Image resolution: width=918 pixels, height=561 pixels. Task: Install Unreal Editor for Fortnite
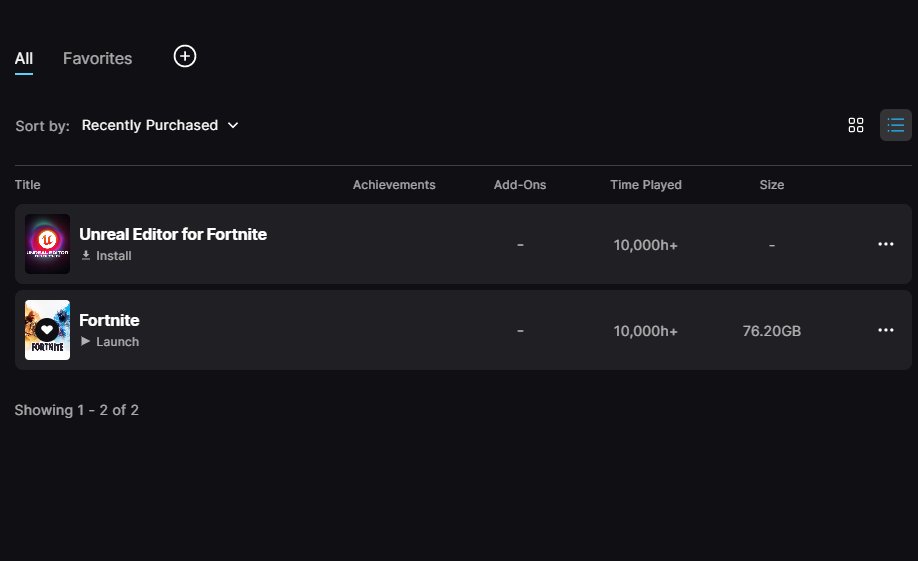pos(113,256)
